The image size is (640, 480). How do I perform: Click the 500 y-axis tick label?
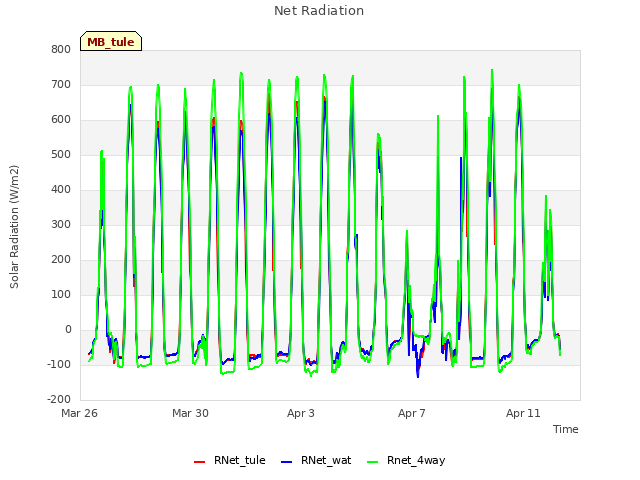(61, 154)
